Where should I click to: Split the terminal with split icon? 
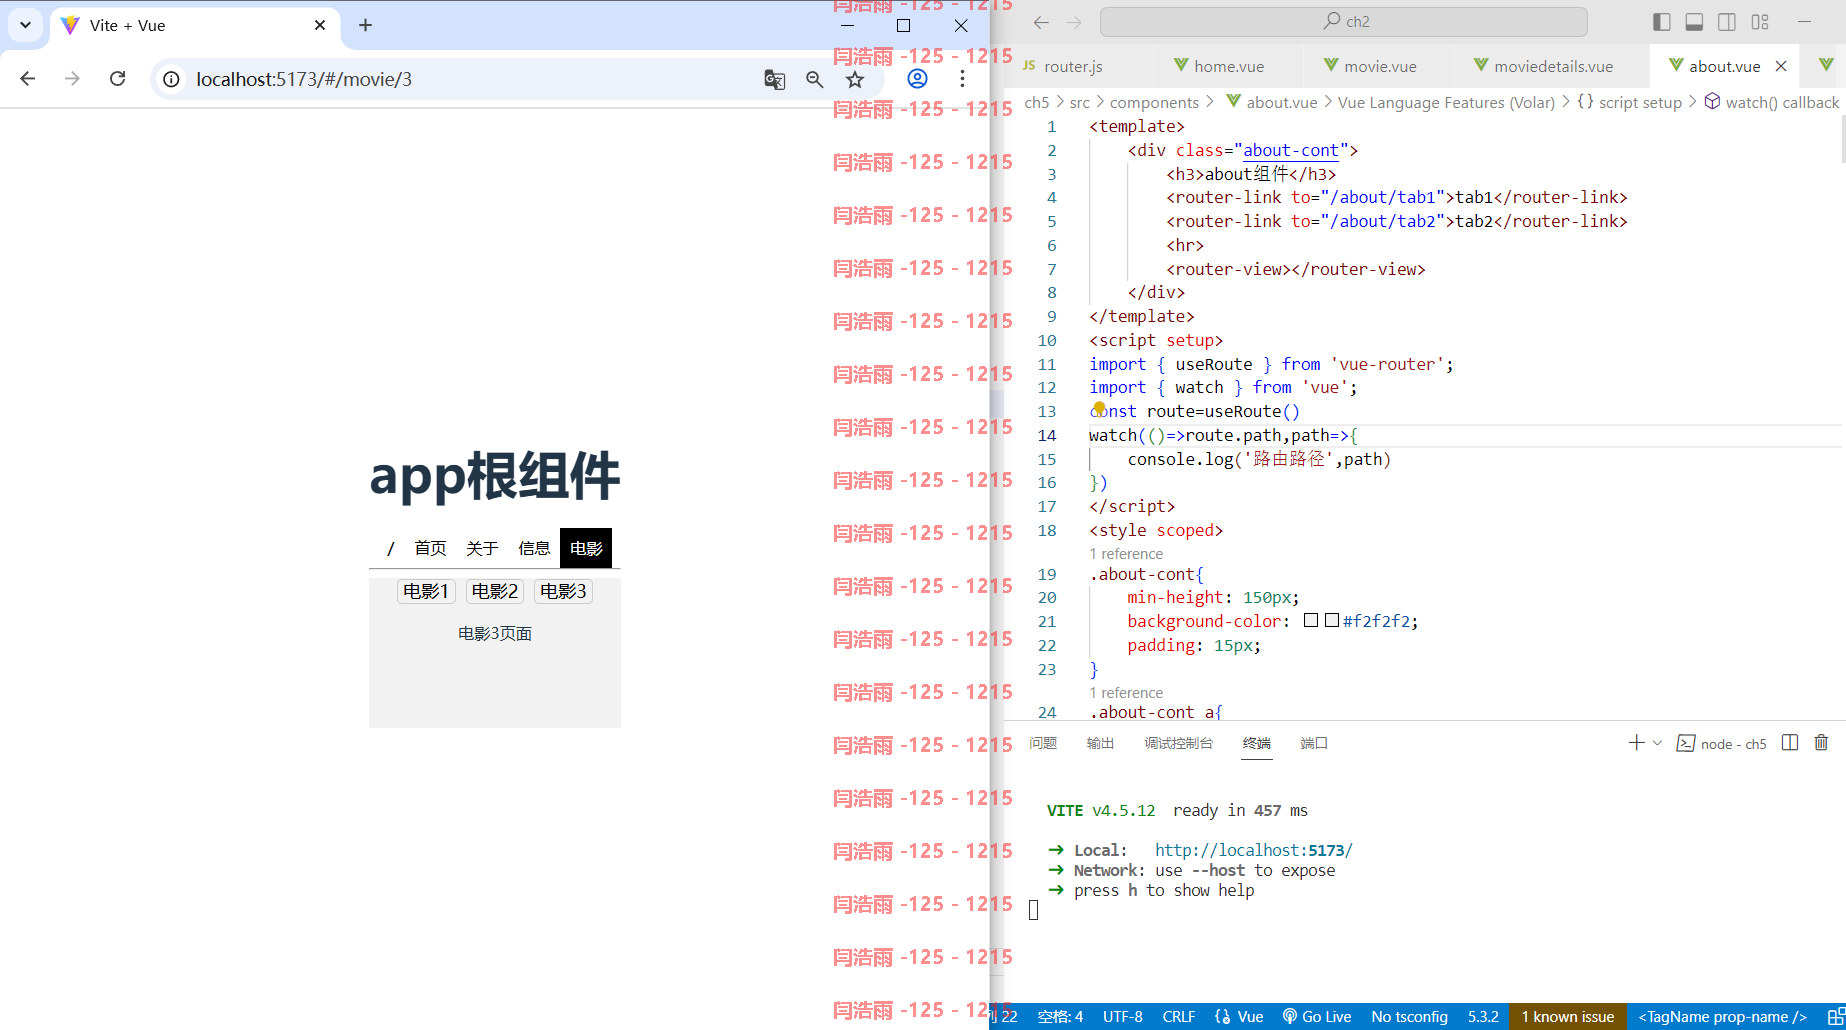[1790, 743]
